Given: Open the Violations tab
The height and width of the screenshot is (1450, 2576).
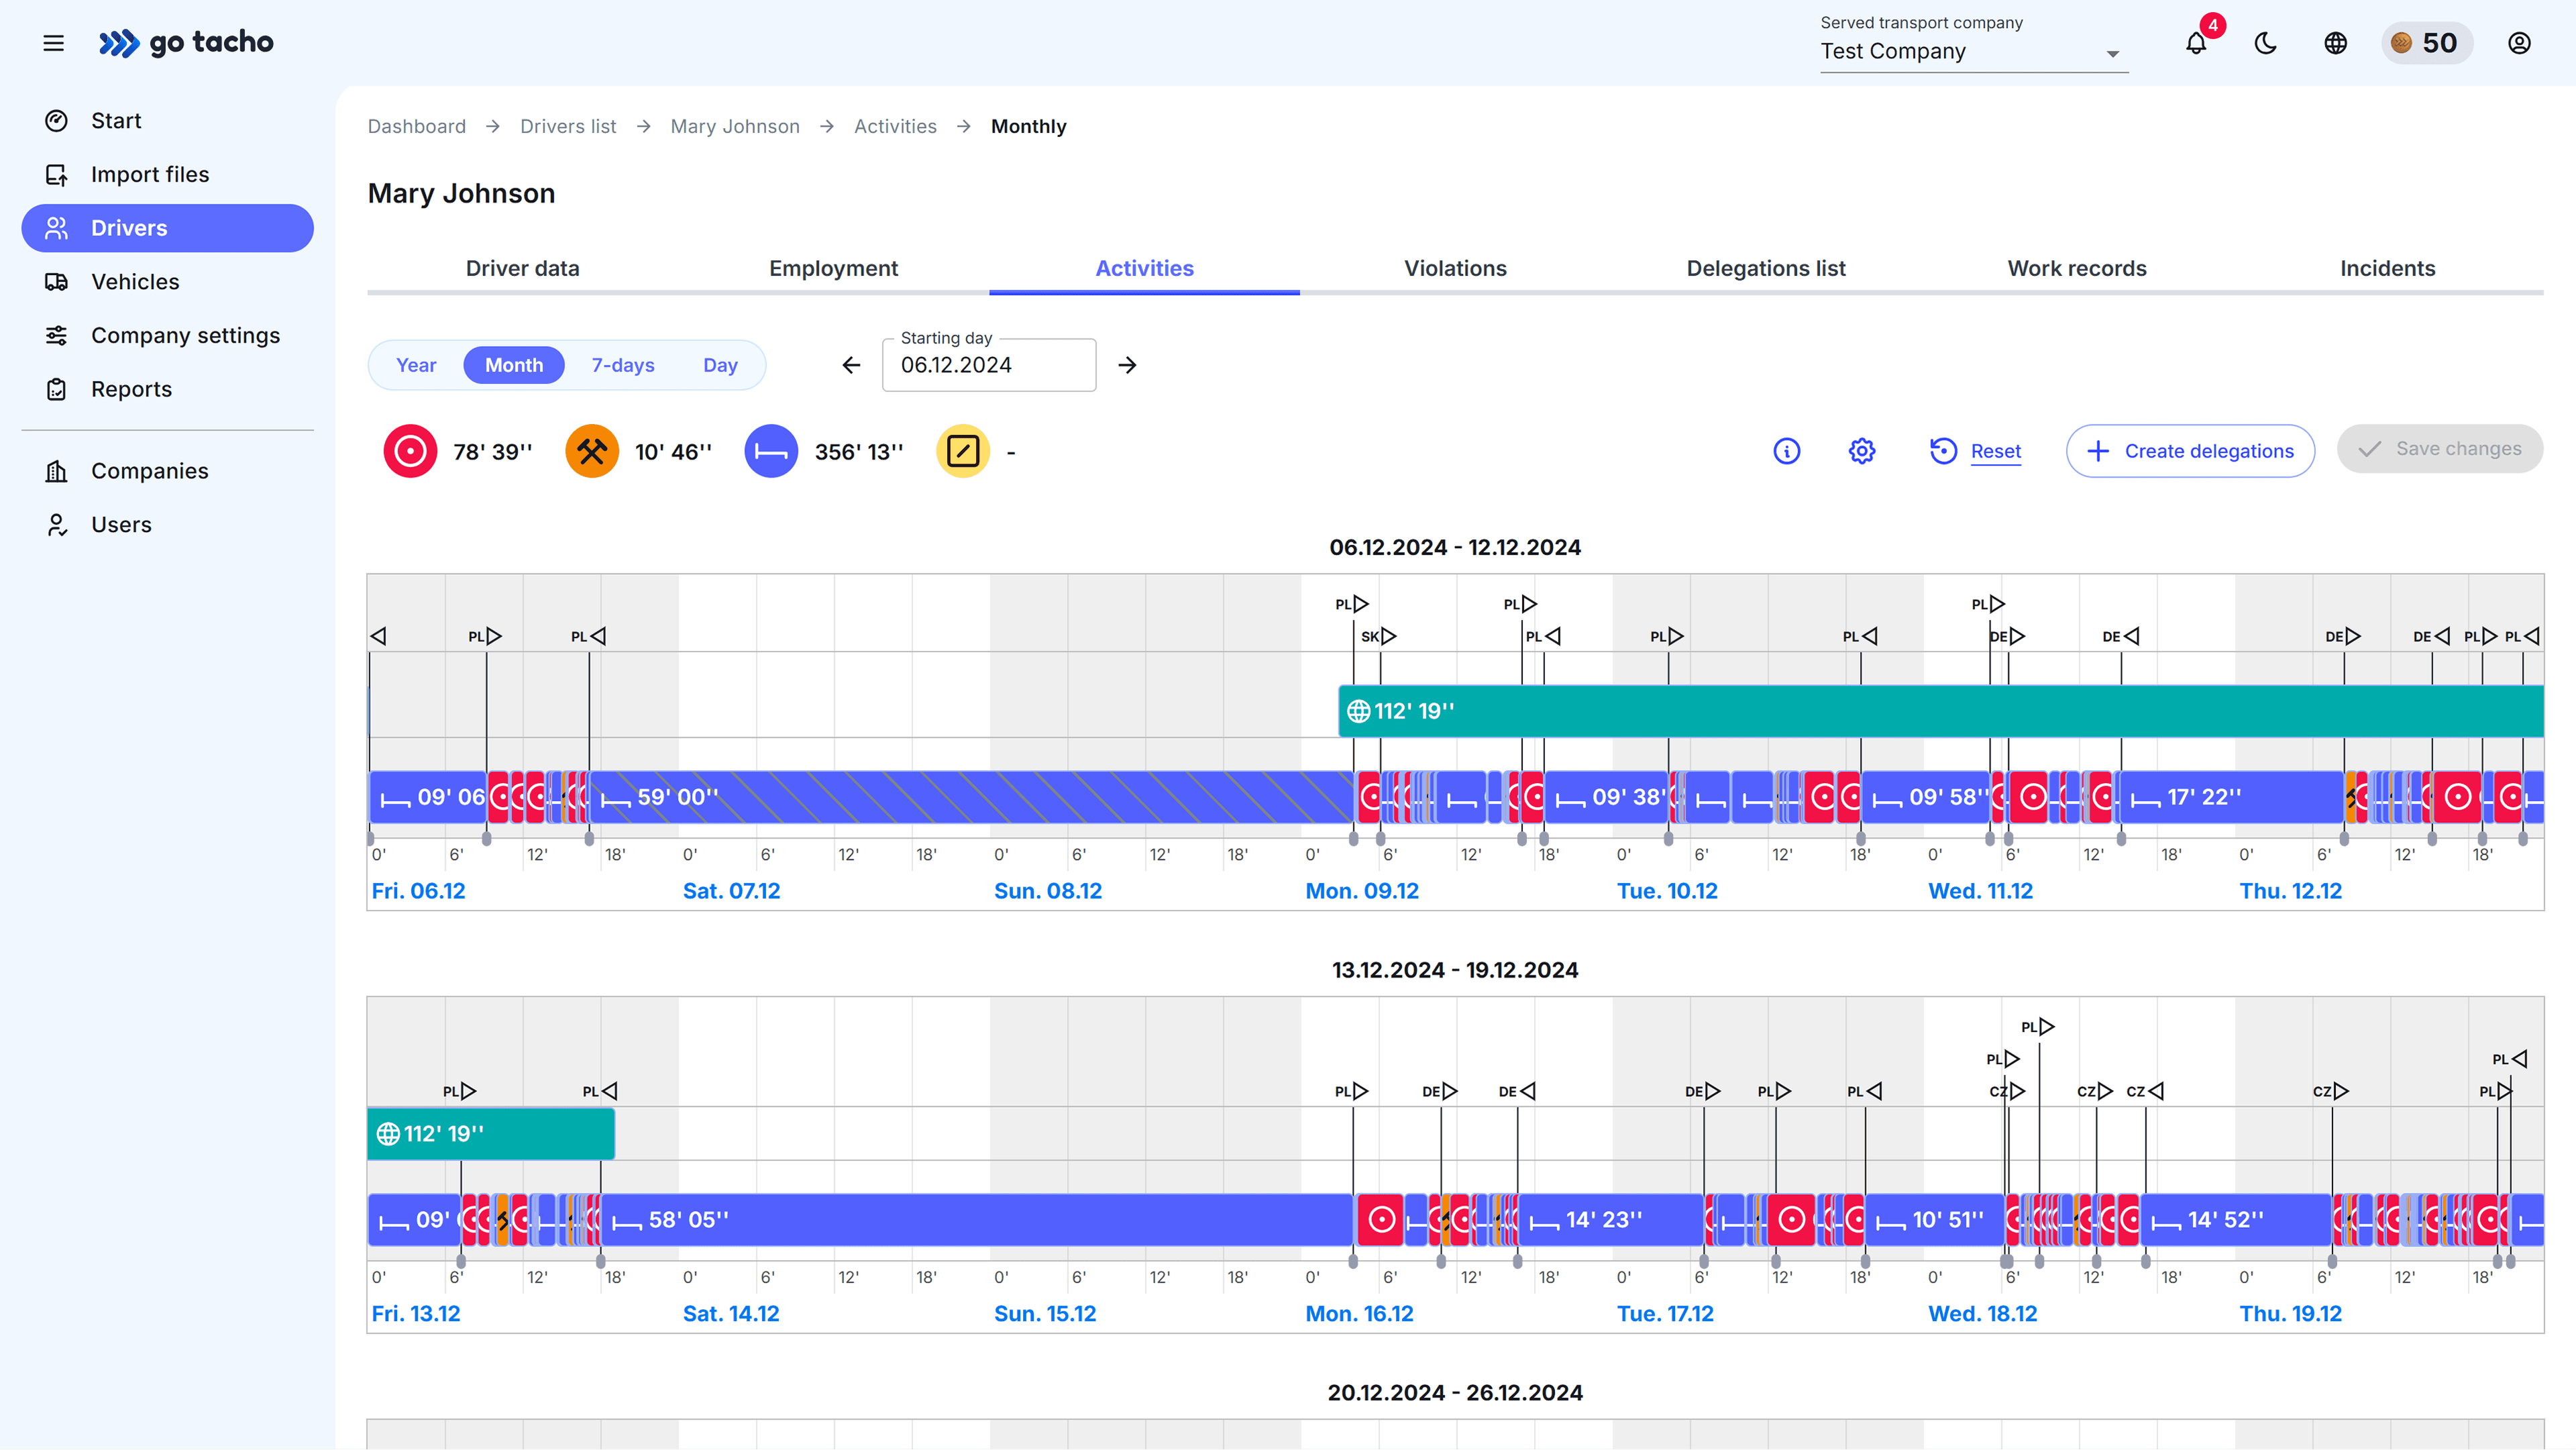Looking at the screenshot, I should pyautogui.click(x=1455, y=268).
